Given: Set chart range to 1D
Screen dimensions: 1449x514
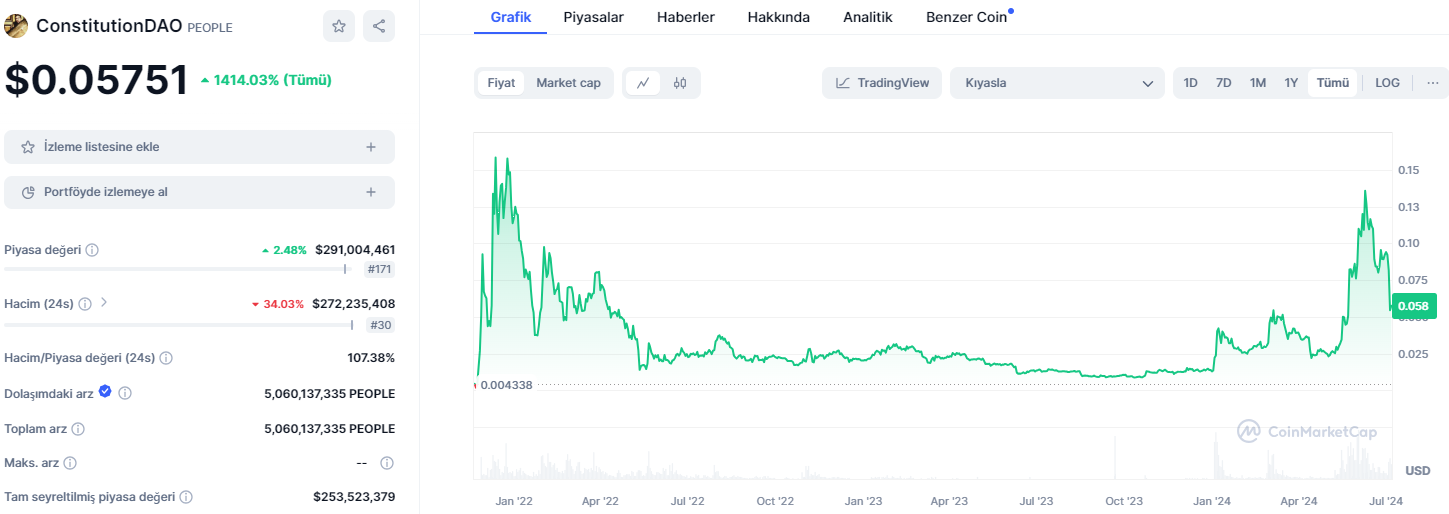Looking at the screenshot, I should pos(1191,83).
